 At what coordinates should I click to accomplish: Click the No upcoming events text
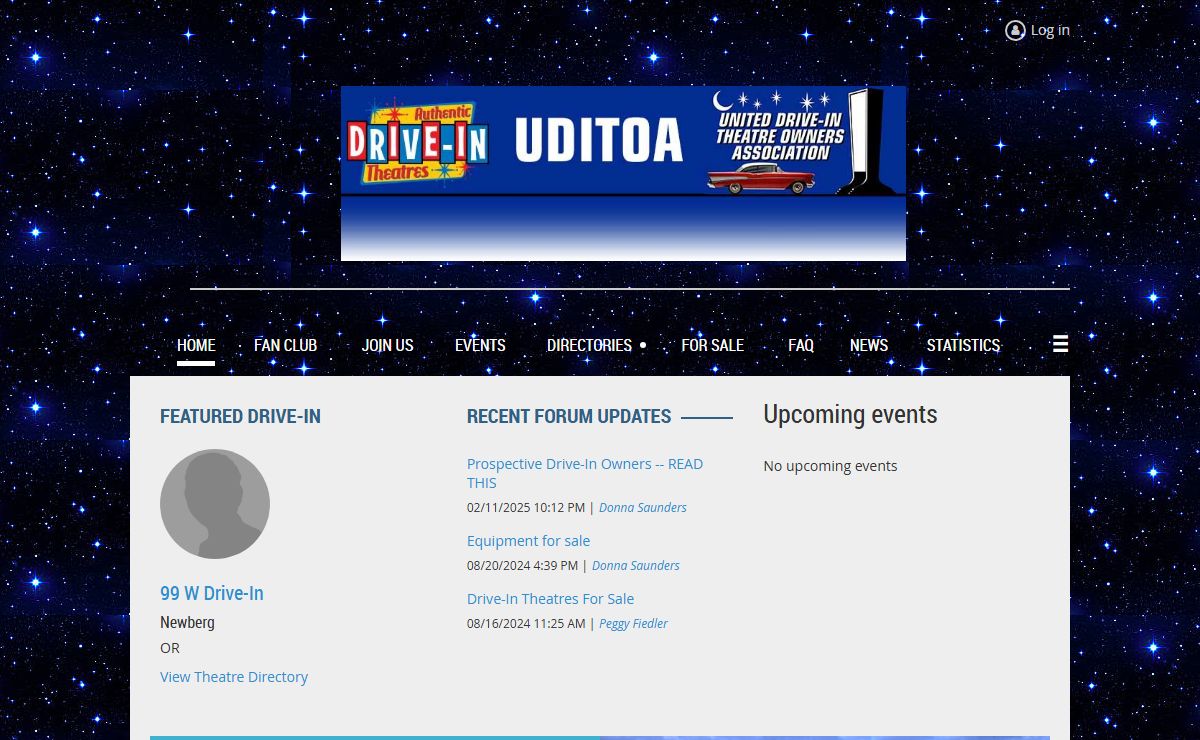[x=830, y=466]
